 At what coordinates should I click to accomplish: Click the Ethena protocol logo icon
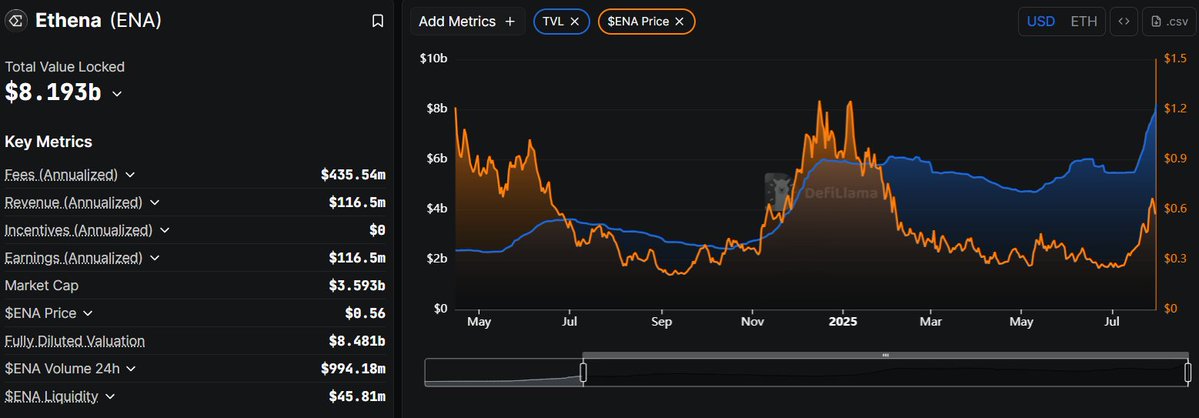tap(16, 21)
